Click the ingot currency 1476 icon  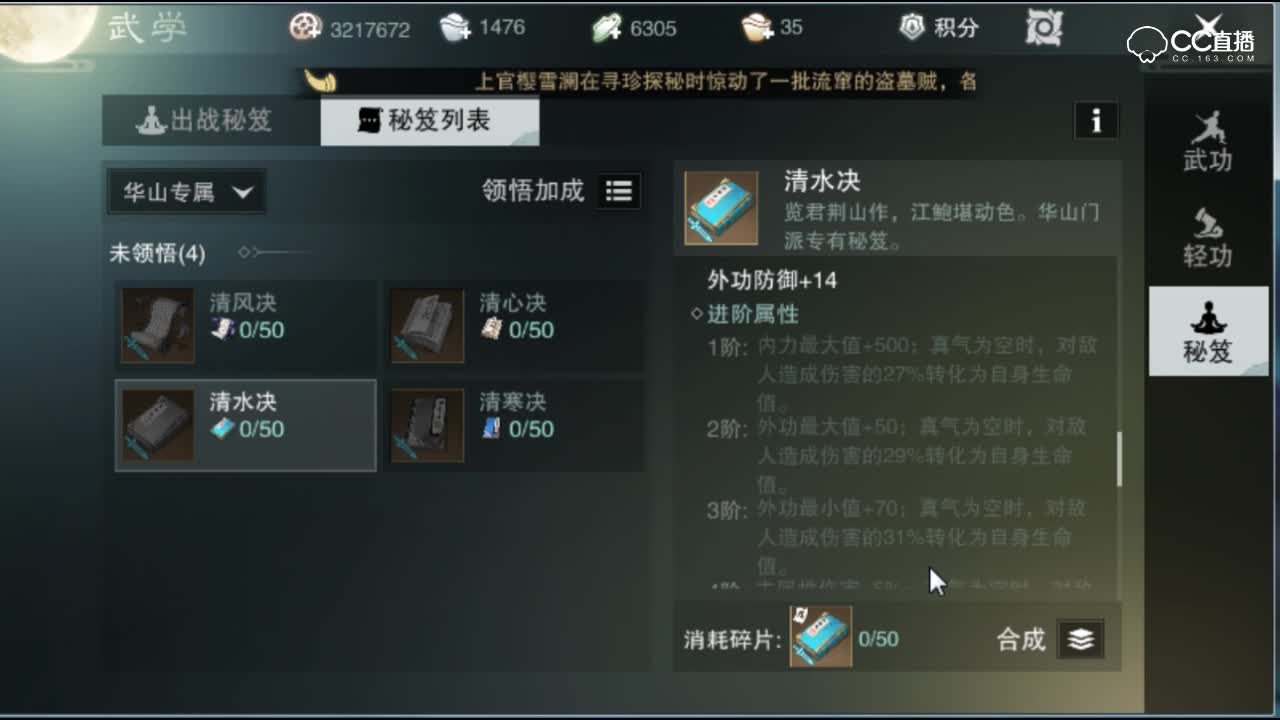tap(455, 28)
